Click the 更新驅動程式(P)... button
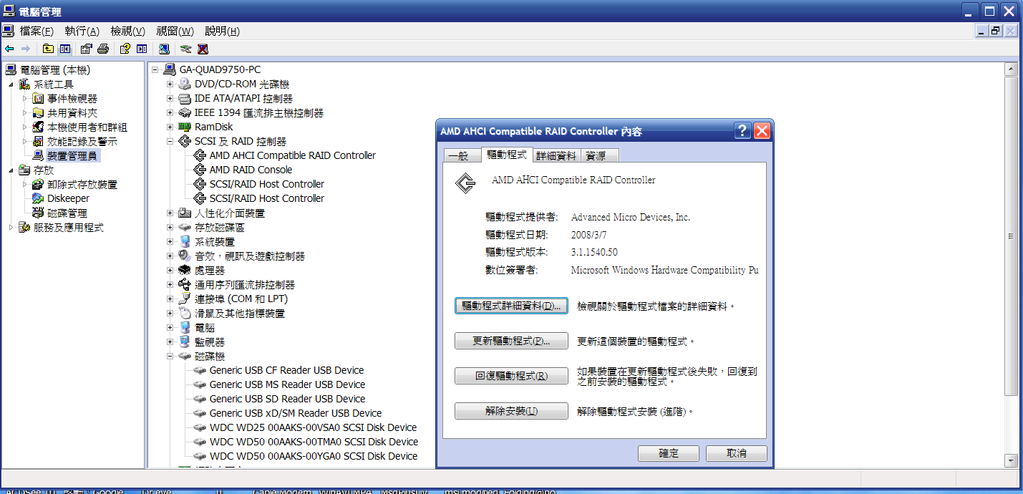 (512, 341)
